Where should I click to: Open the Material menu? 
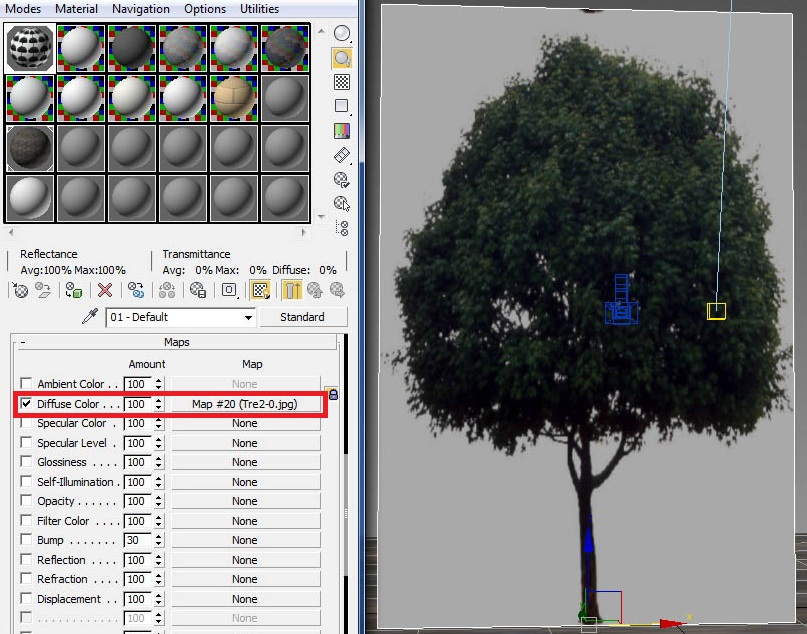click(75, 9)
